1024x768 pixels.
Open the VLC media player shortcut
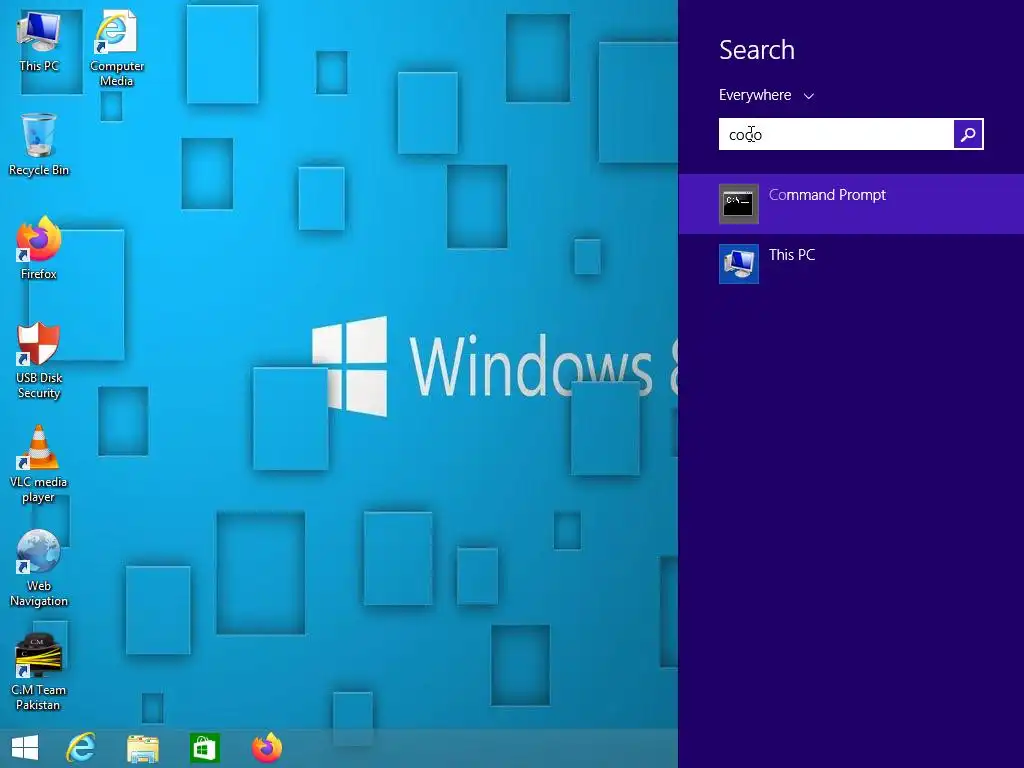[39, 464]
